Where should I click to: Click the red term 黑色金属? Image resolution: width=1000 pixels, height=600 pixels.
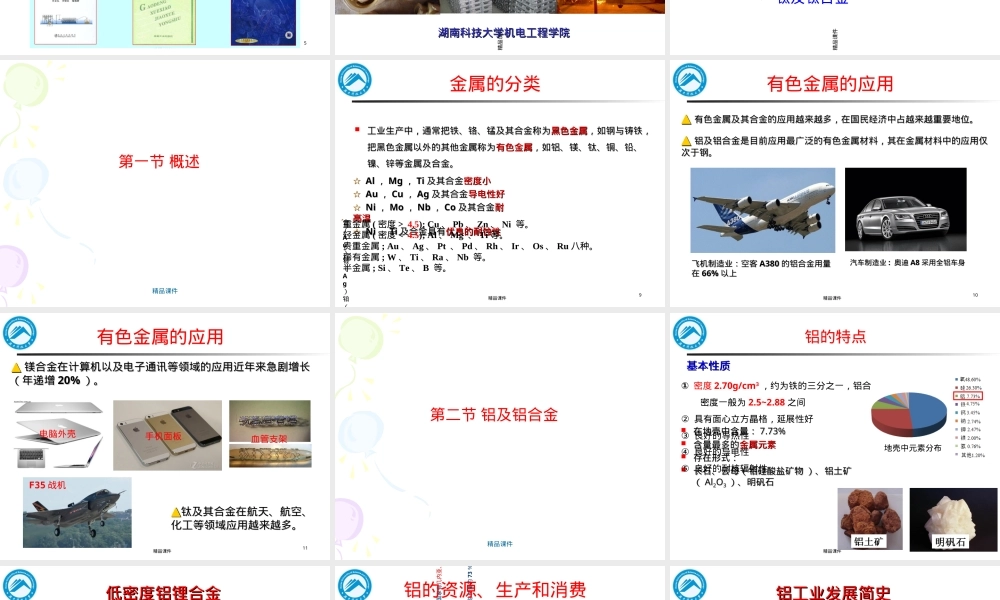[570, 131]
